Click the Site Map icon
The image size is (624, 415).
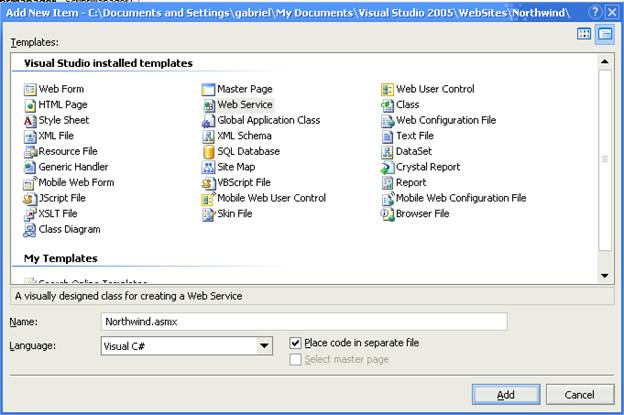tap(209, 168)
